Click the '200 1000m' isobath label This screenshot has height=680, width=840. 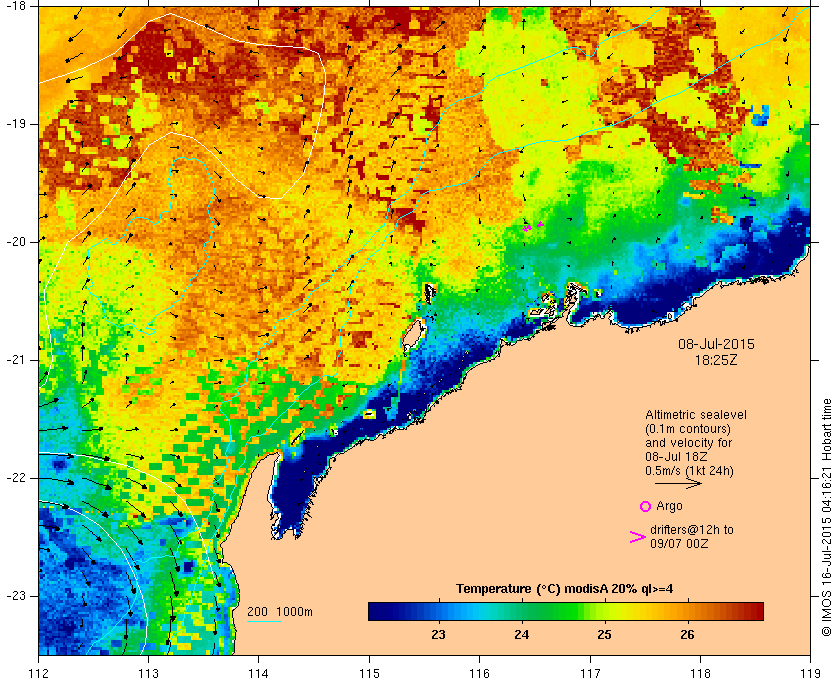coord(280,612)
